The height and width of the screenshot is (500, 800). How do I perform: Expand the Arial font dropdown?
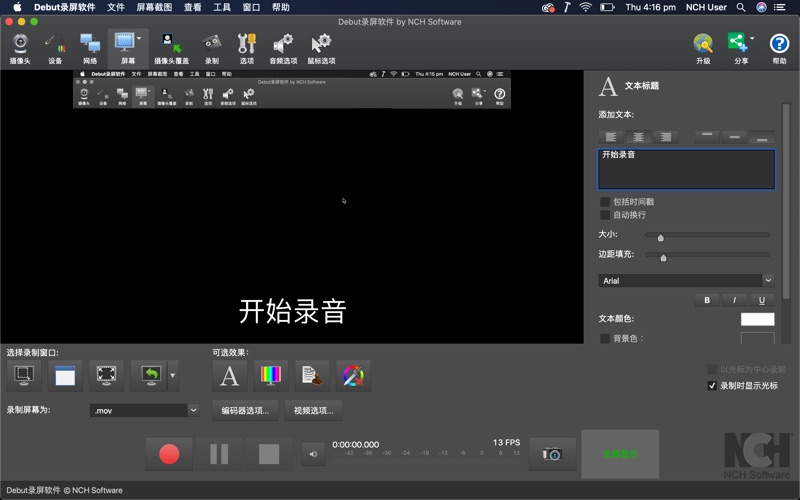(x=768, y=281)
